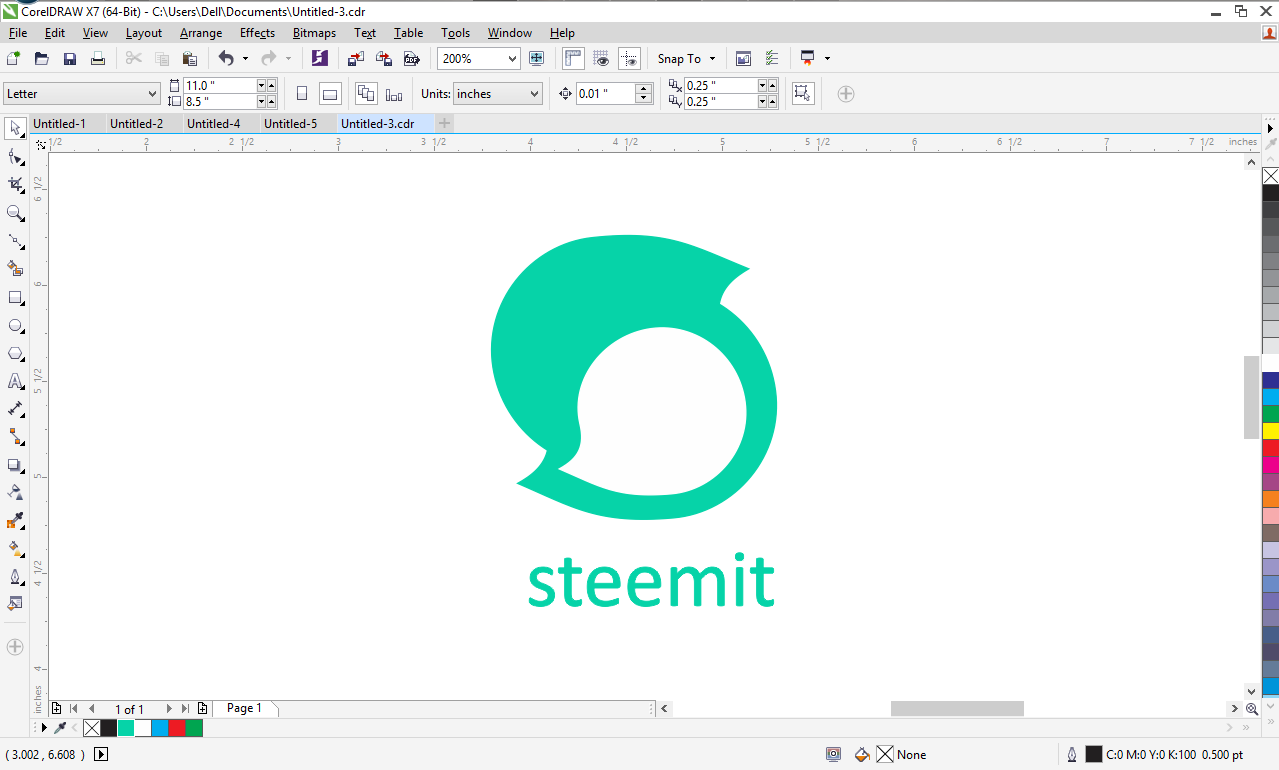This screenshot has width=1279, height=770.
Task: Toggle the All Pages layout button
Action: tap(366, 94)
